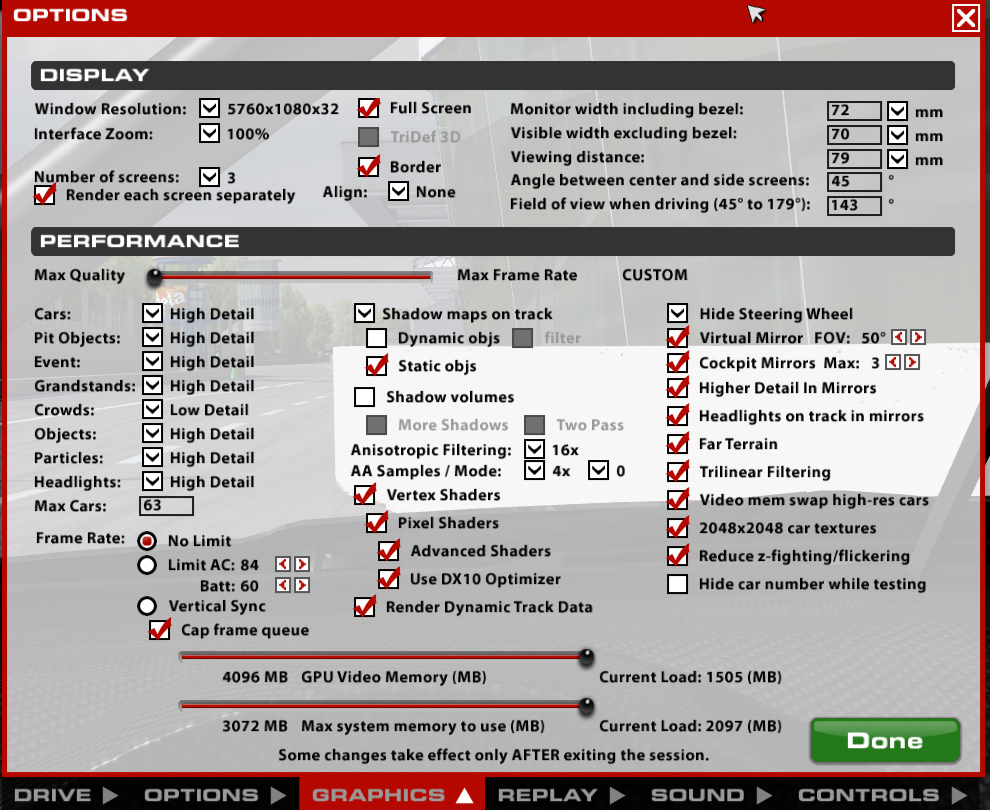Enable Hide car number while testing

[x=678, y=584]
